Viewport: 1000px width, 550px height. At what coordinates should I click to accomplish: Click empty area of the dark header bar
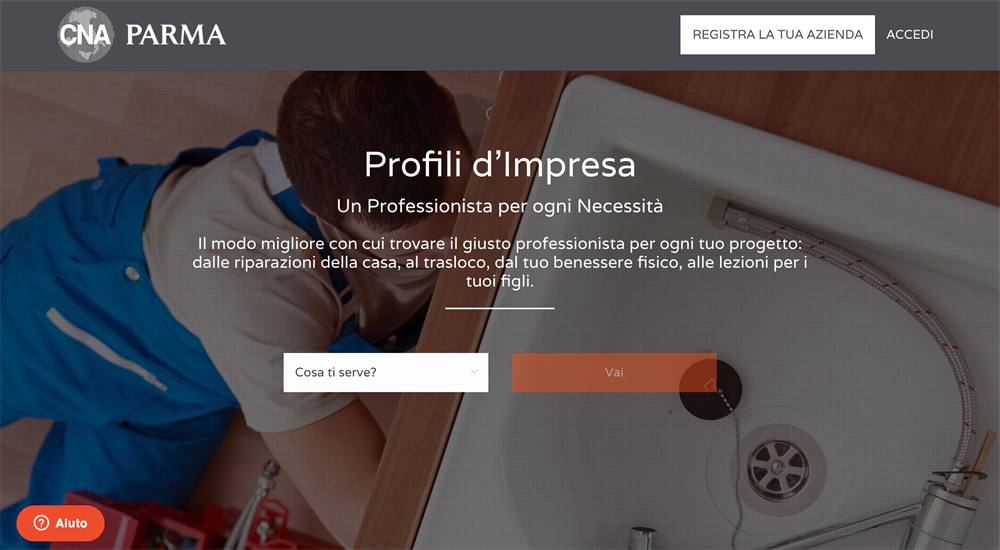tap(446, 34)
